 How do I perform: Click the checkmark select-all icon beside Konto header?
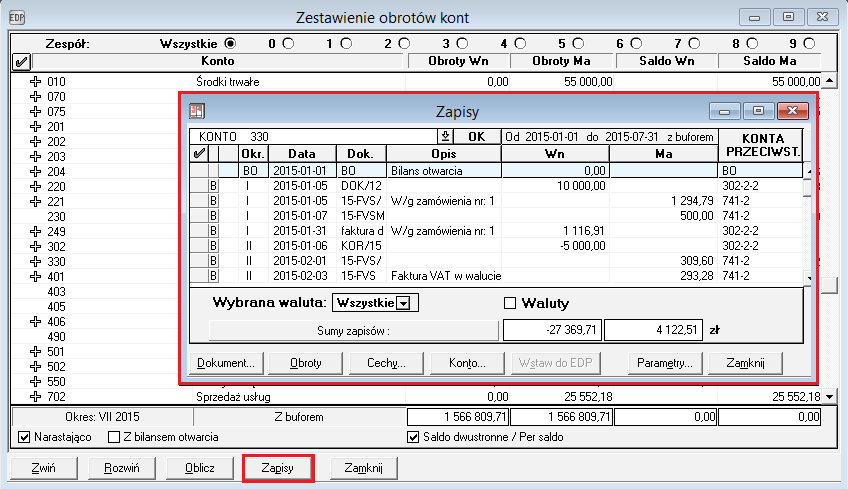pos(21,62)
